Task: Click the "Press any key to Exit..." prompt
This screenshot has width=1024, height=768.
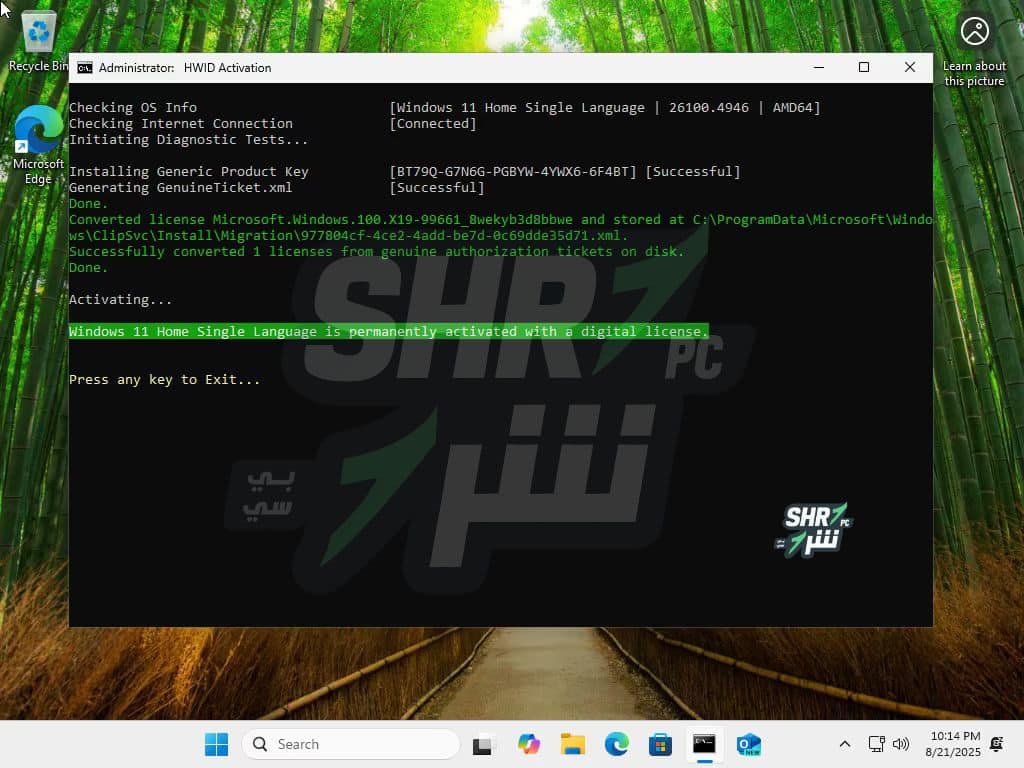Action: coord(165,379)
